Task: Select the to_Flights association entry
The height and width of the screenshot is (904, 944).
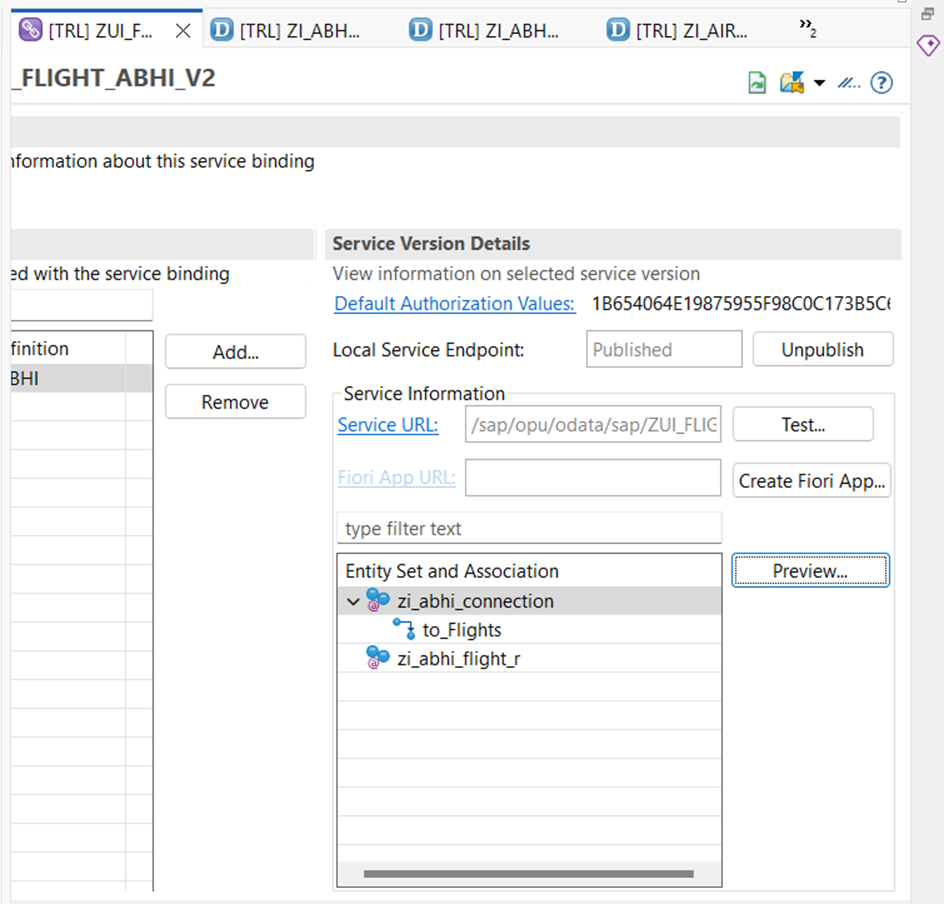Action: [461, 630]
